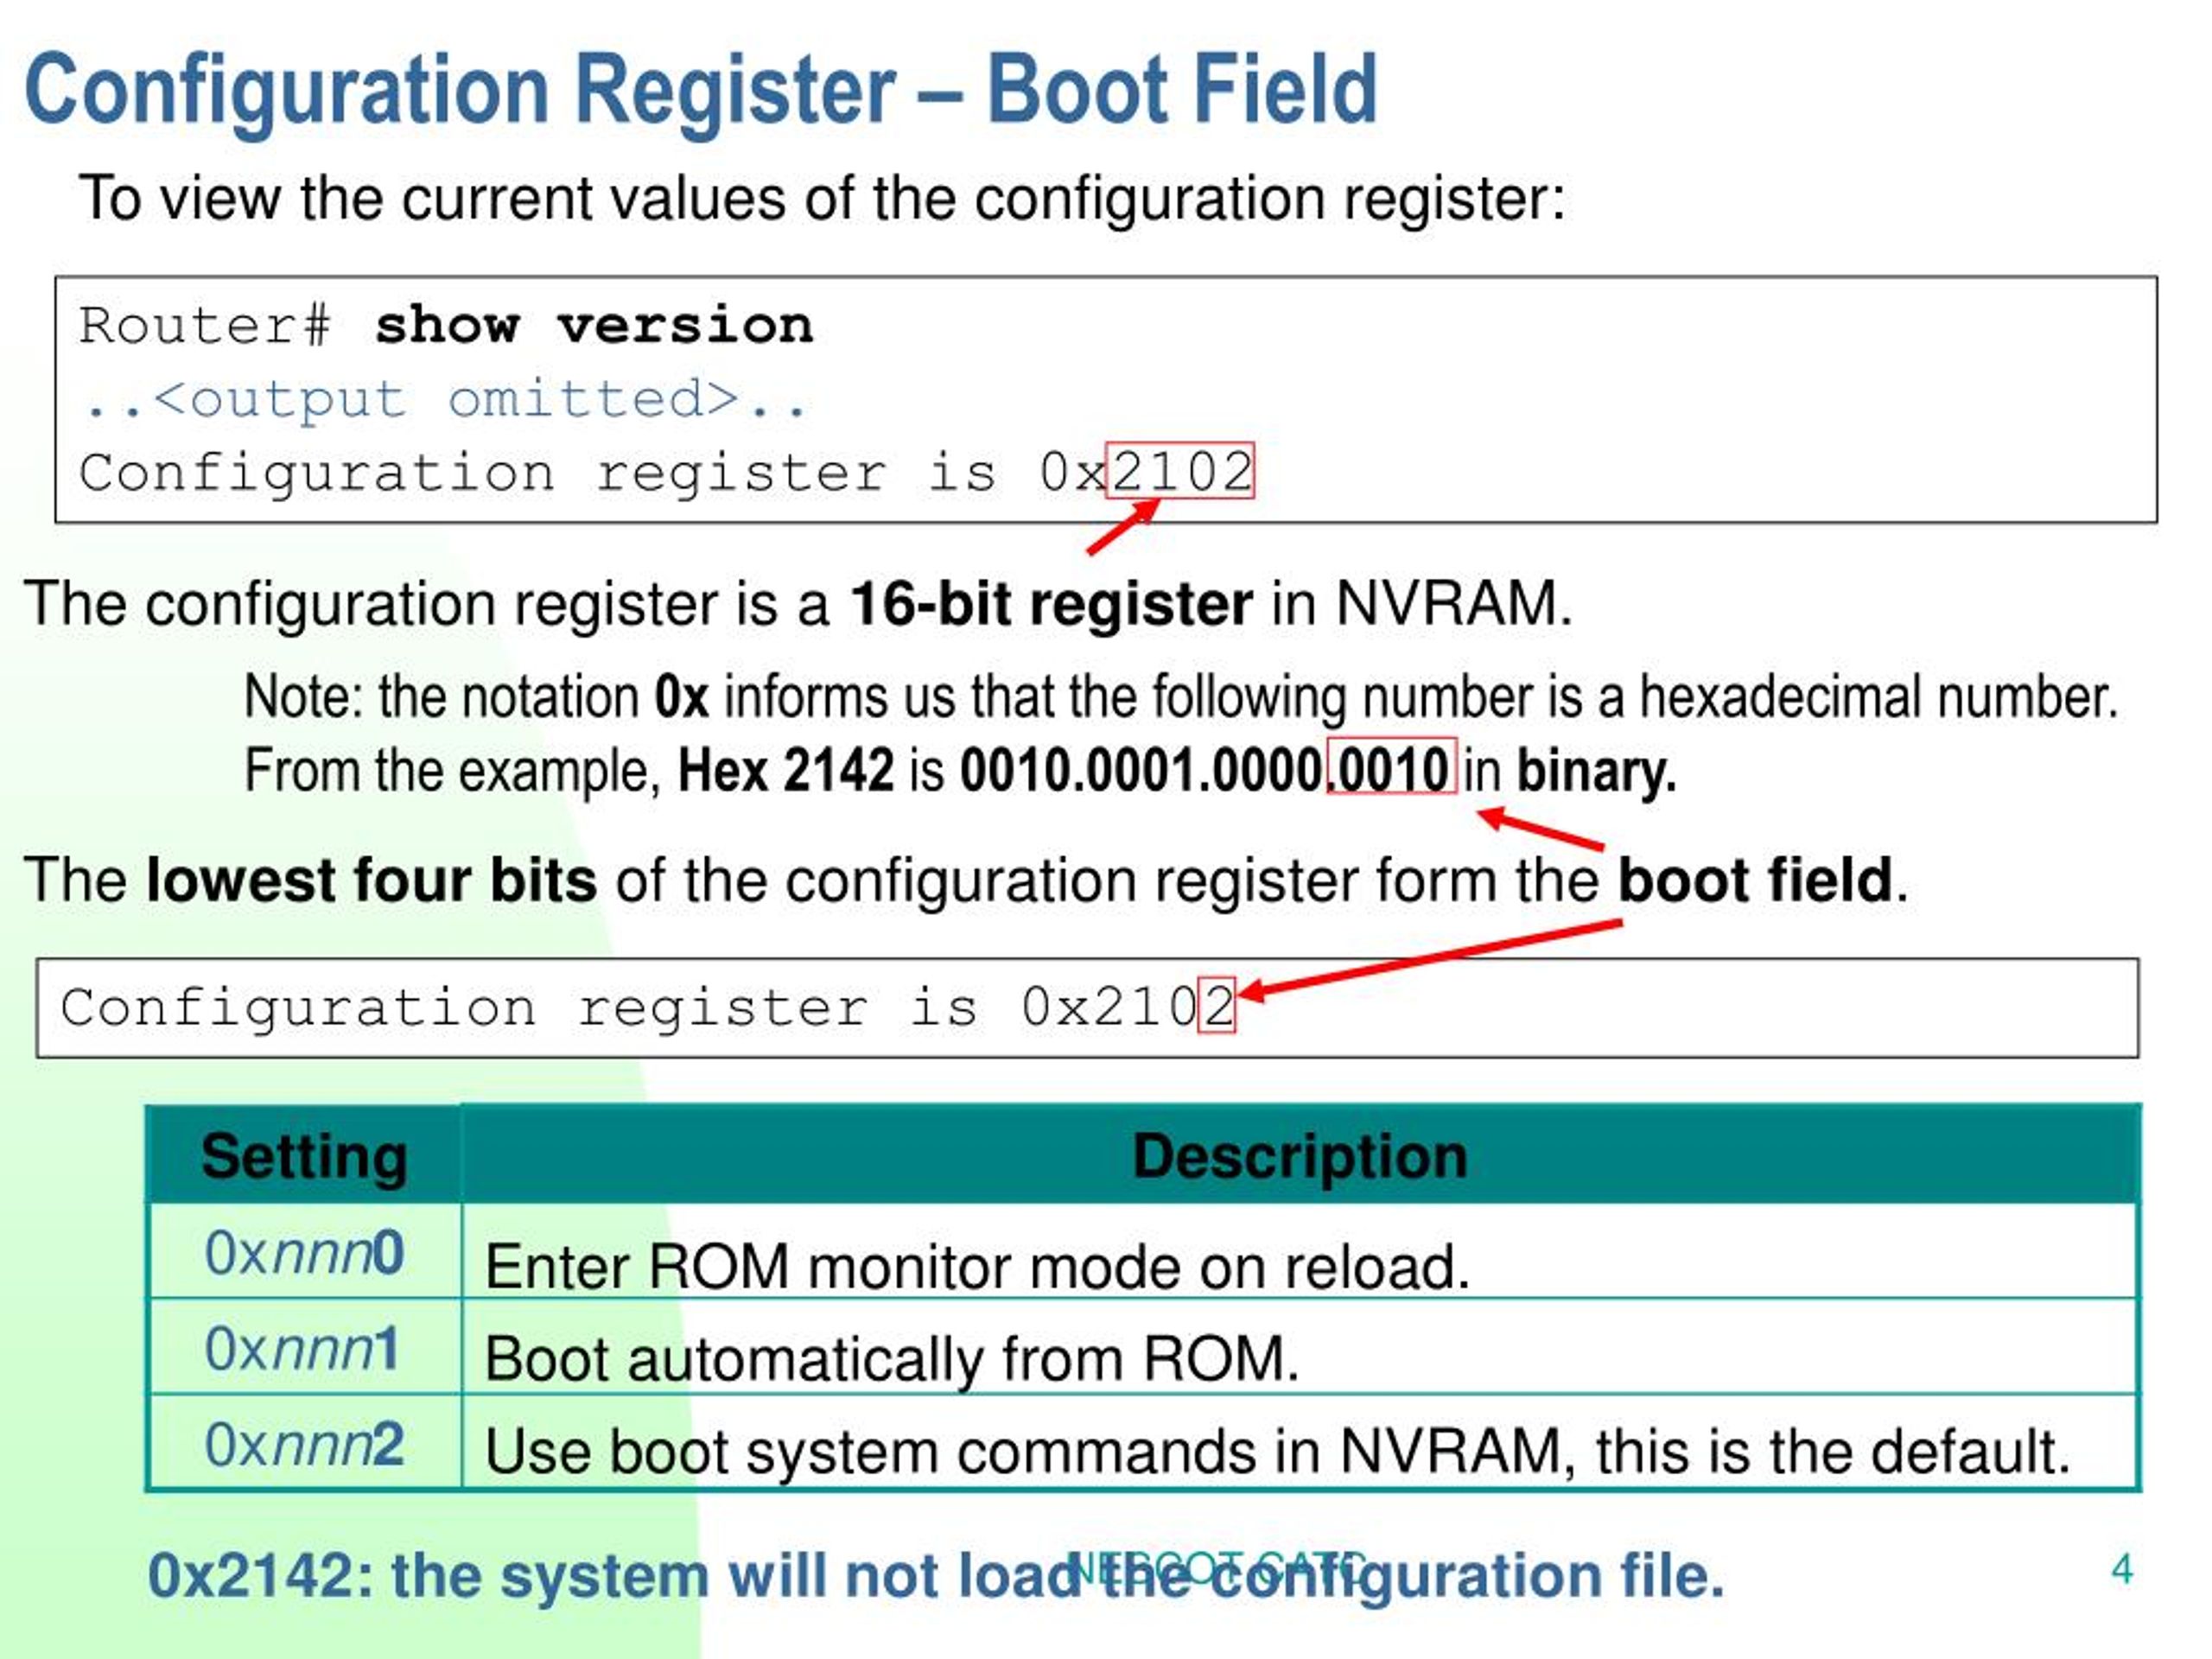Click the bold 'boot field' text

[1755, 880]
